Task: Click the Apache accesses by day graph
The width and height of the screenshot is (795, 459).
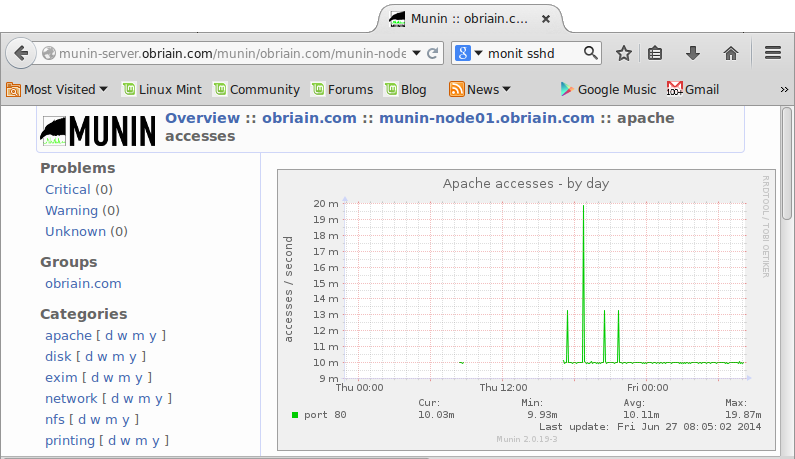Action: click(x=526, y=310)
